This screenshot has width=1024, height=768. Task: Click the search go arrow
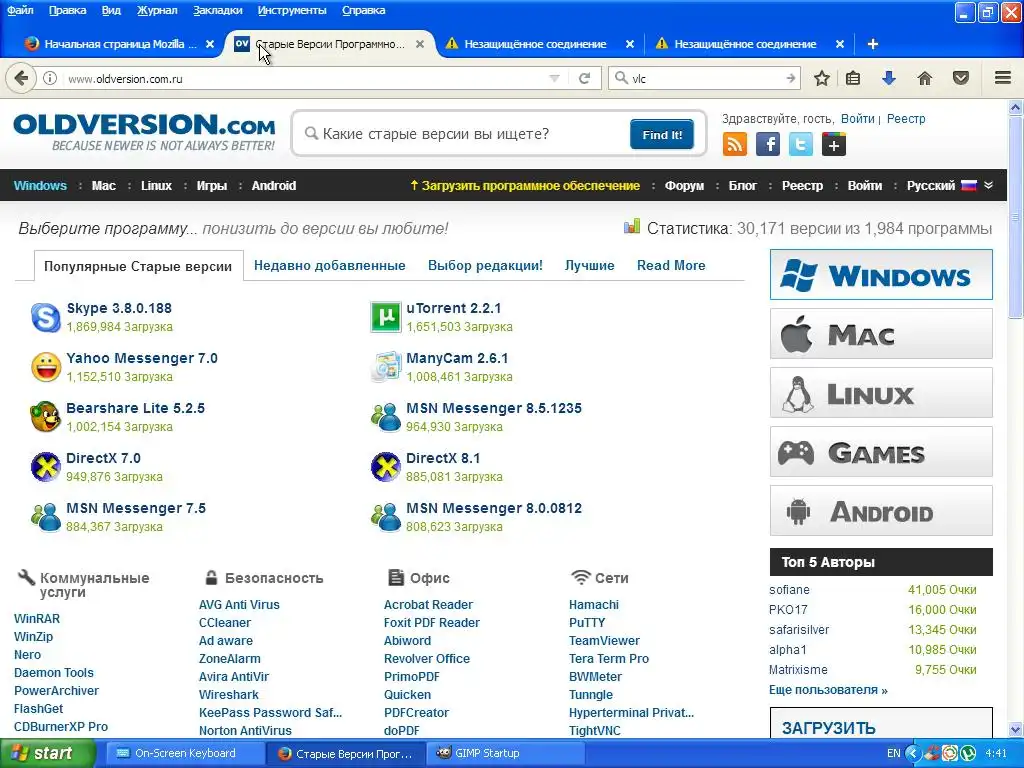(791, 78)
